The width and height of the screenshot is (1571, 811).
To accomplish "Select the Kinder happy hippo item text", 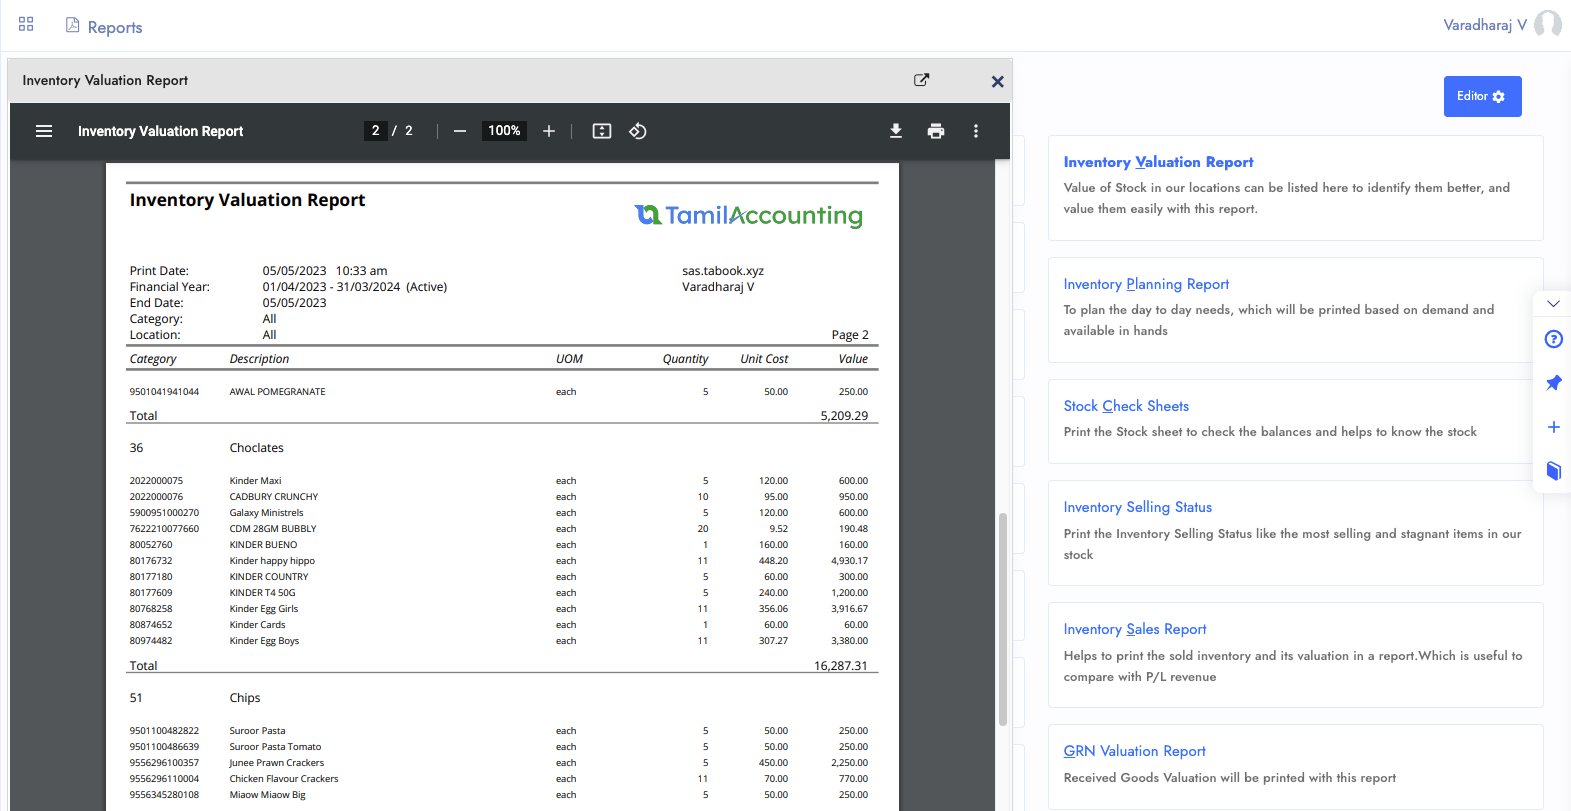I will [272, 561].
